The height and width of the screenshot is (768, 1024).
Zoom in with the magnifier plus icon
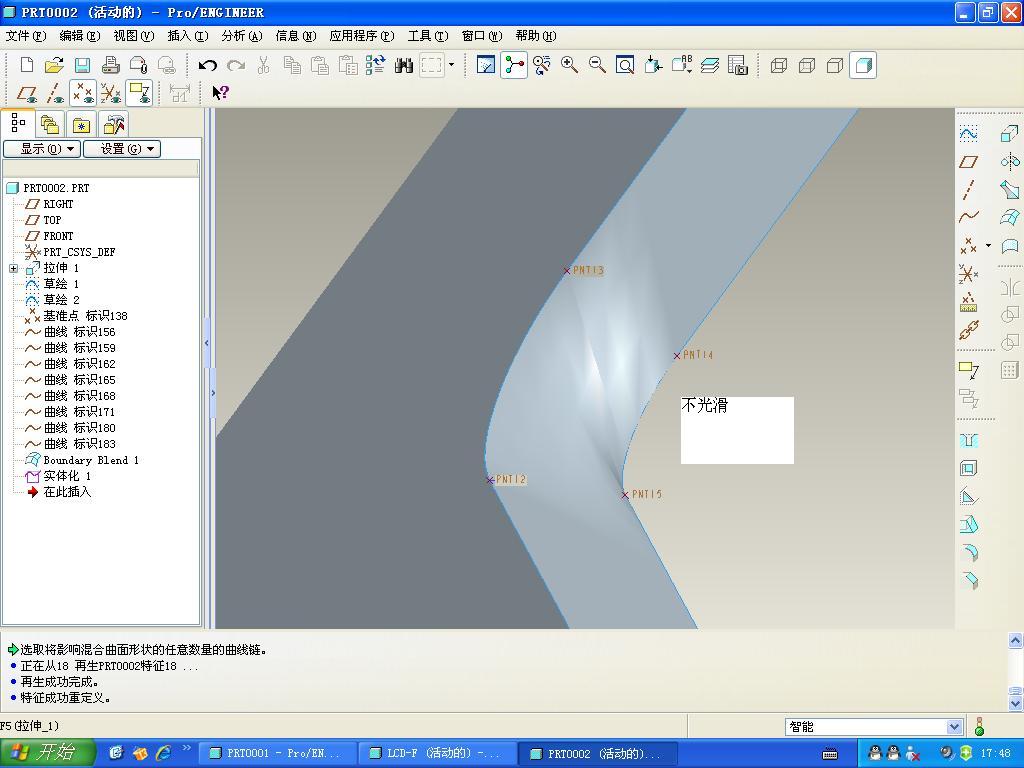point(569,65)
